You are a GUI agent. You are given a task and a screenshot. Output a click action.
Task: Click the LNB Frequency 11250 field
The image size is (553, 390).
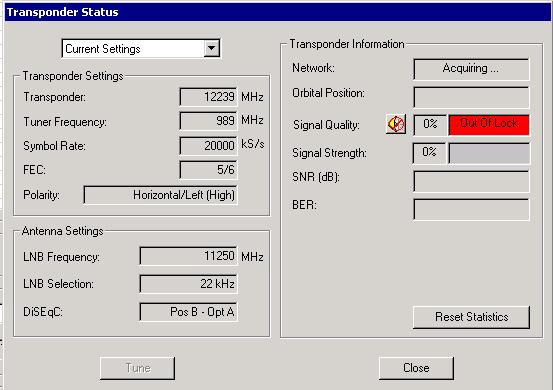tap(189, 256)
